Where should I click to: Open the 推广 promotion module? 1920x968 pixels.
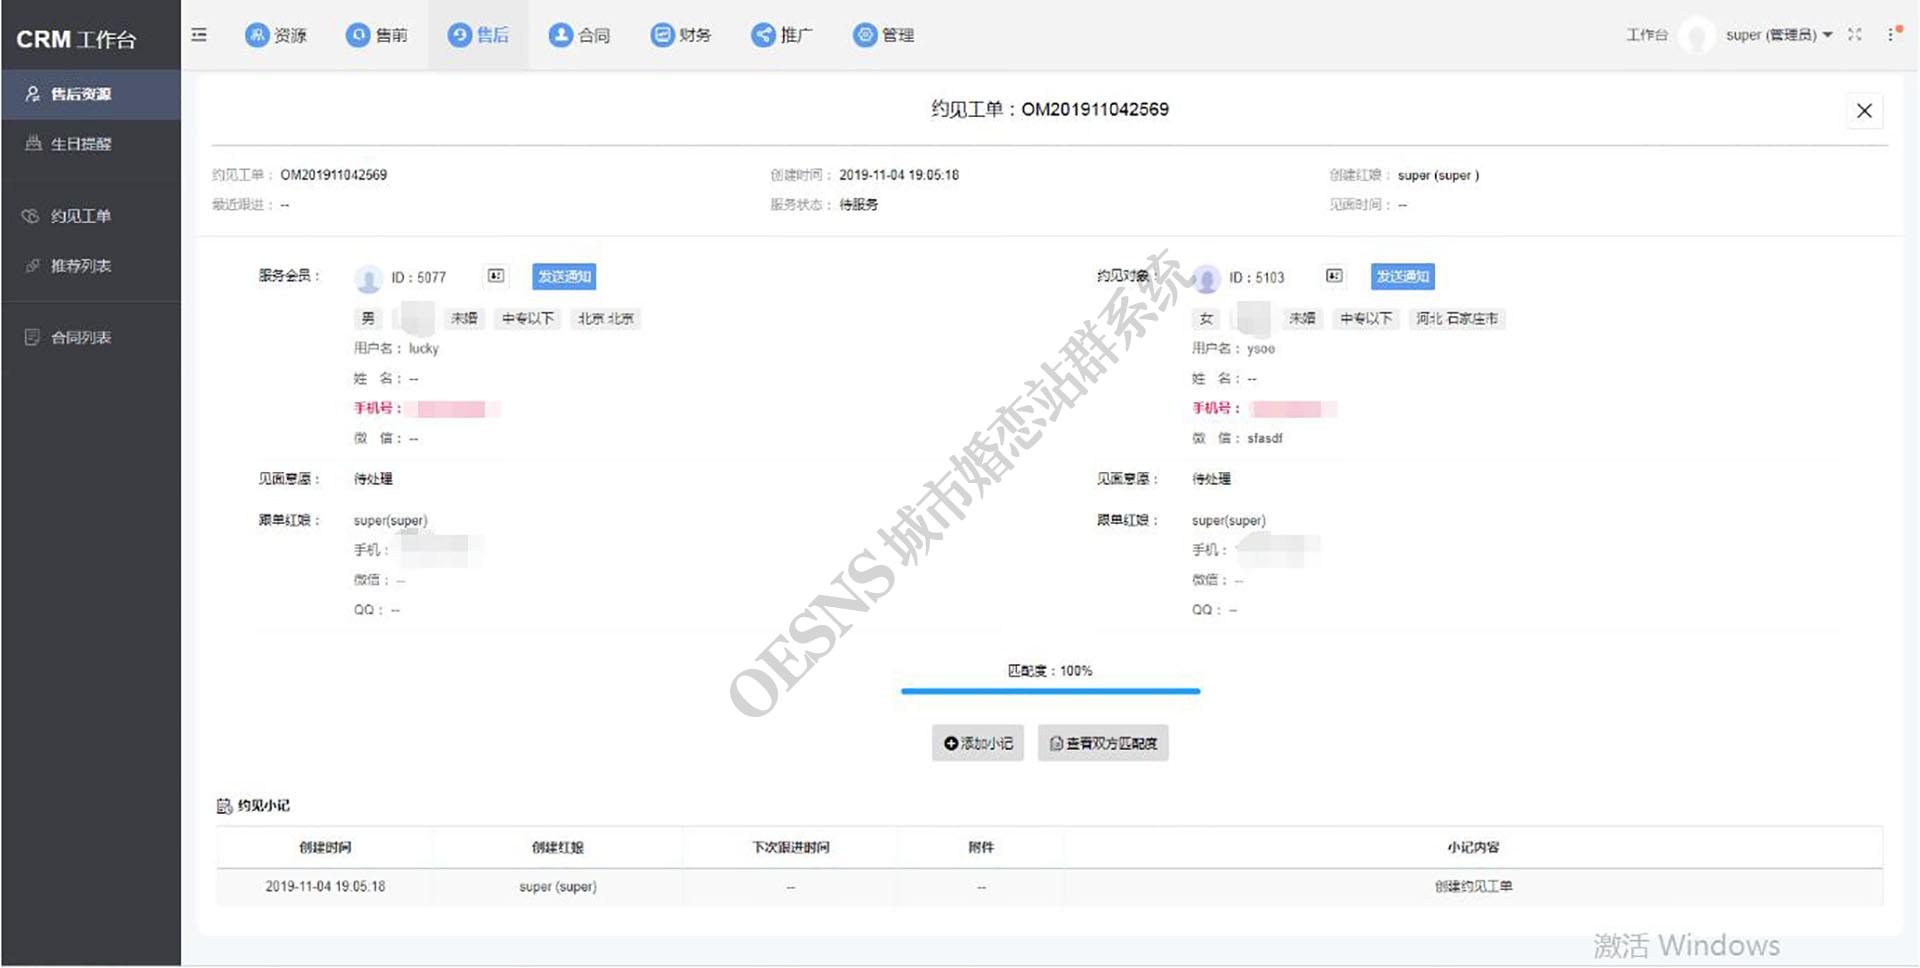pos(782,35)
